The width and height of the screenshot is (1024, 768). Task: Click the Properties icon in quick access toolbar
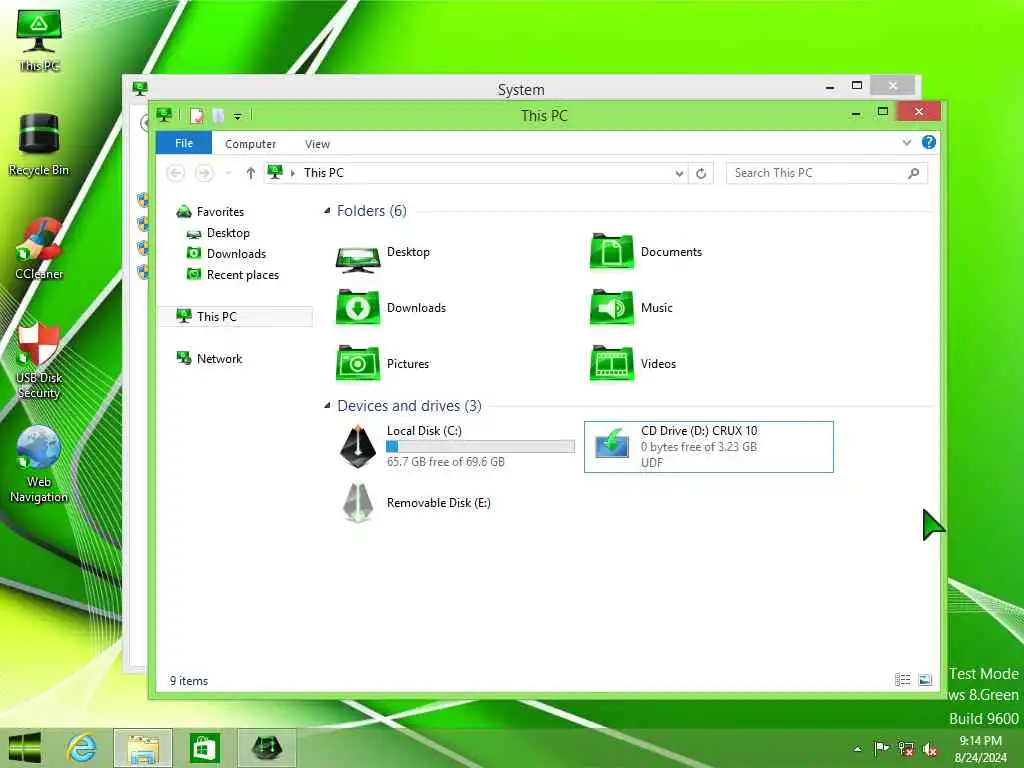point(197,116)
